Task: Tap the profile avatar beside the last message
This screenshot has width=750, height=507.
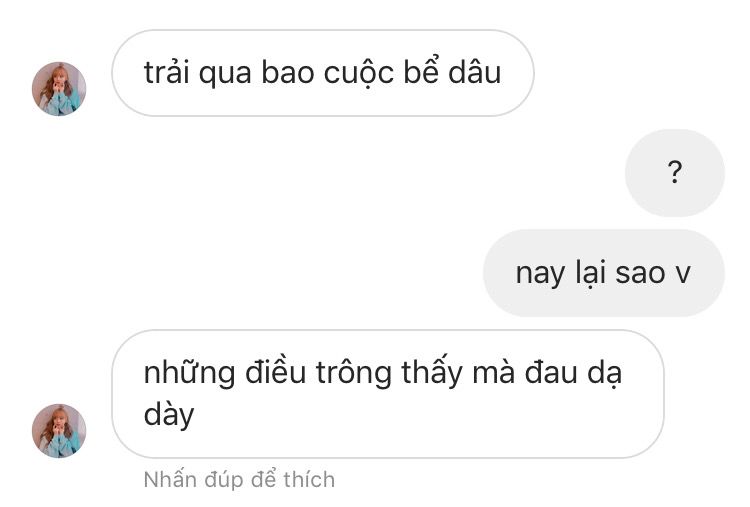Action: tap(59, 431)
